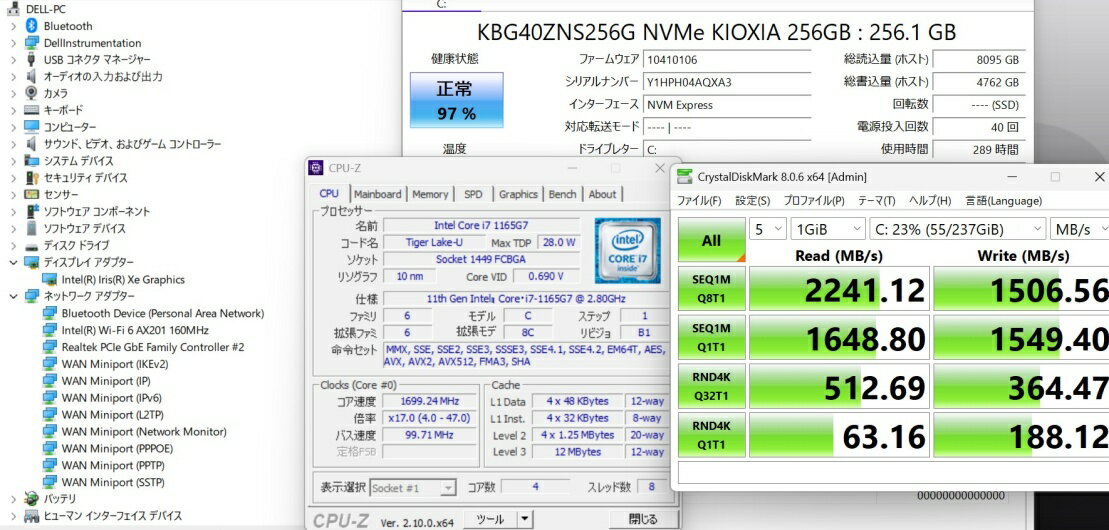The width and height of the screenshot is (1109, 530).
Task: Click the CrystalDiskMark title bar icon
Action: click(684, 177)
